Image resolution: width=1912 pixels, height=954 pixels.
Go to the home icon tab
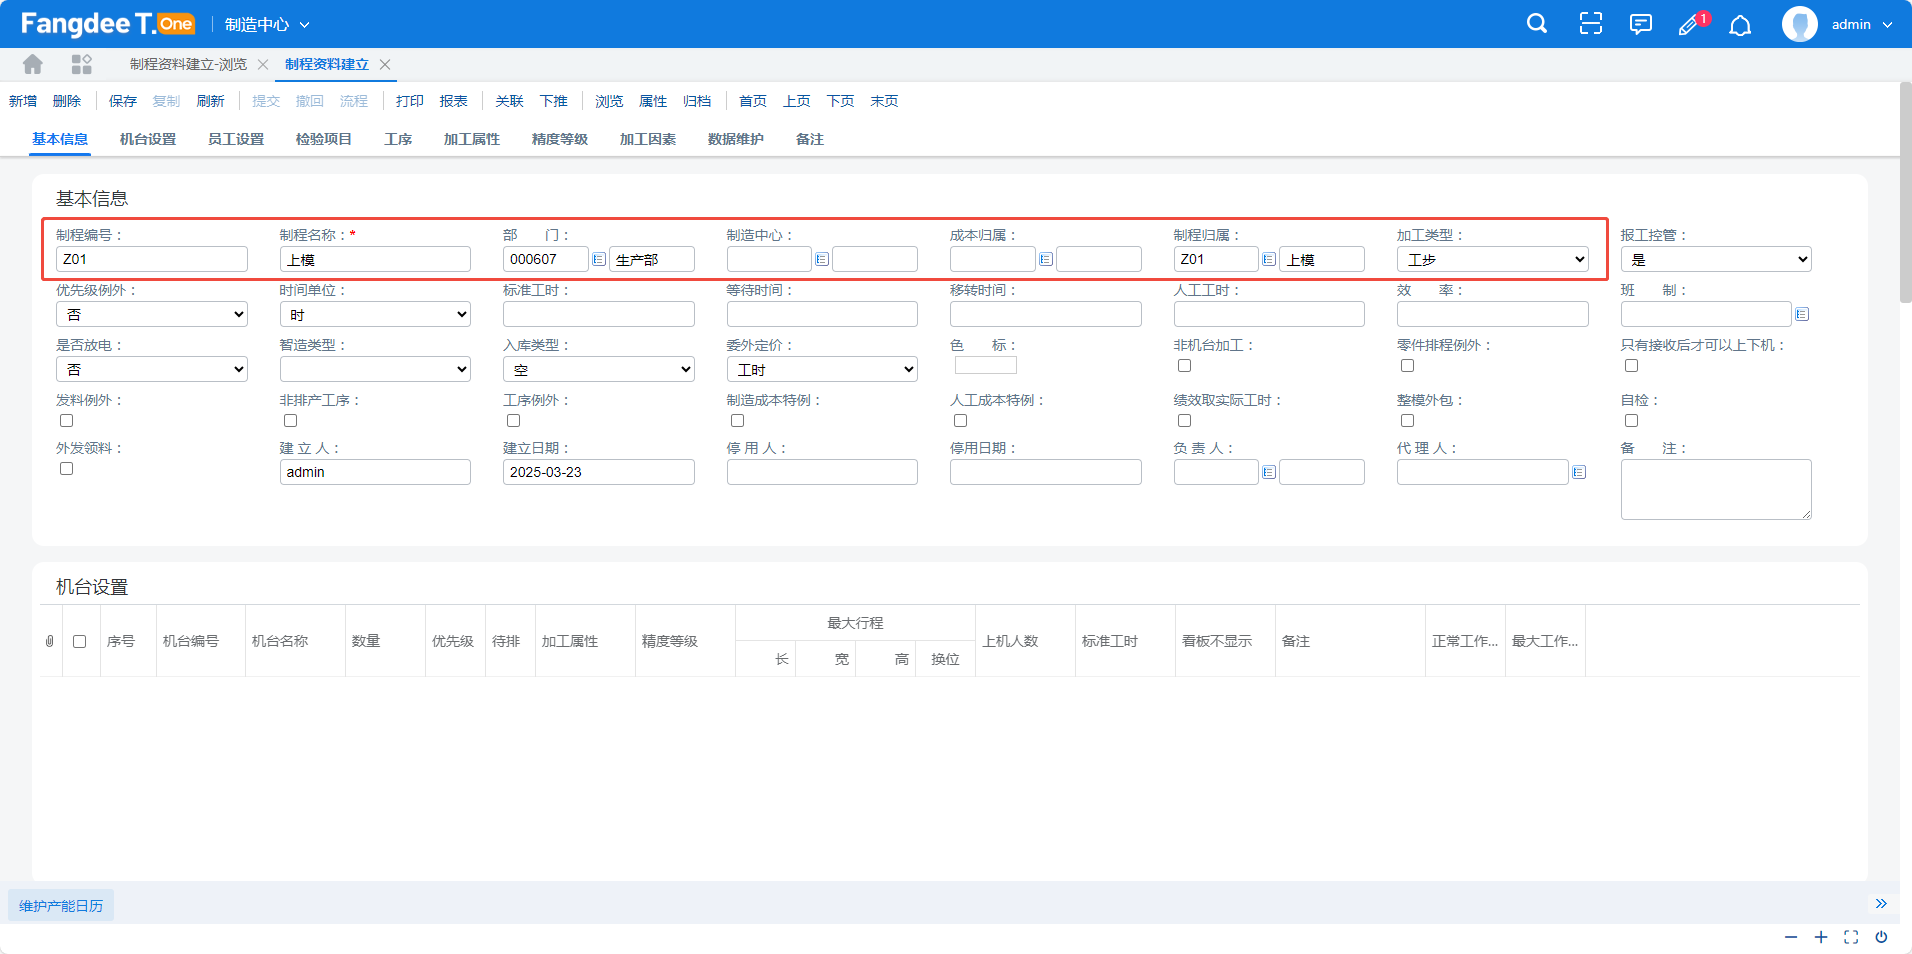(33, 64)
